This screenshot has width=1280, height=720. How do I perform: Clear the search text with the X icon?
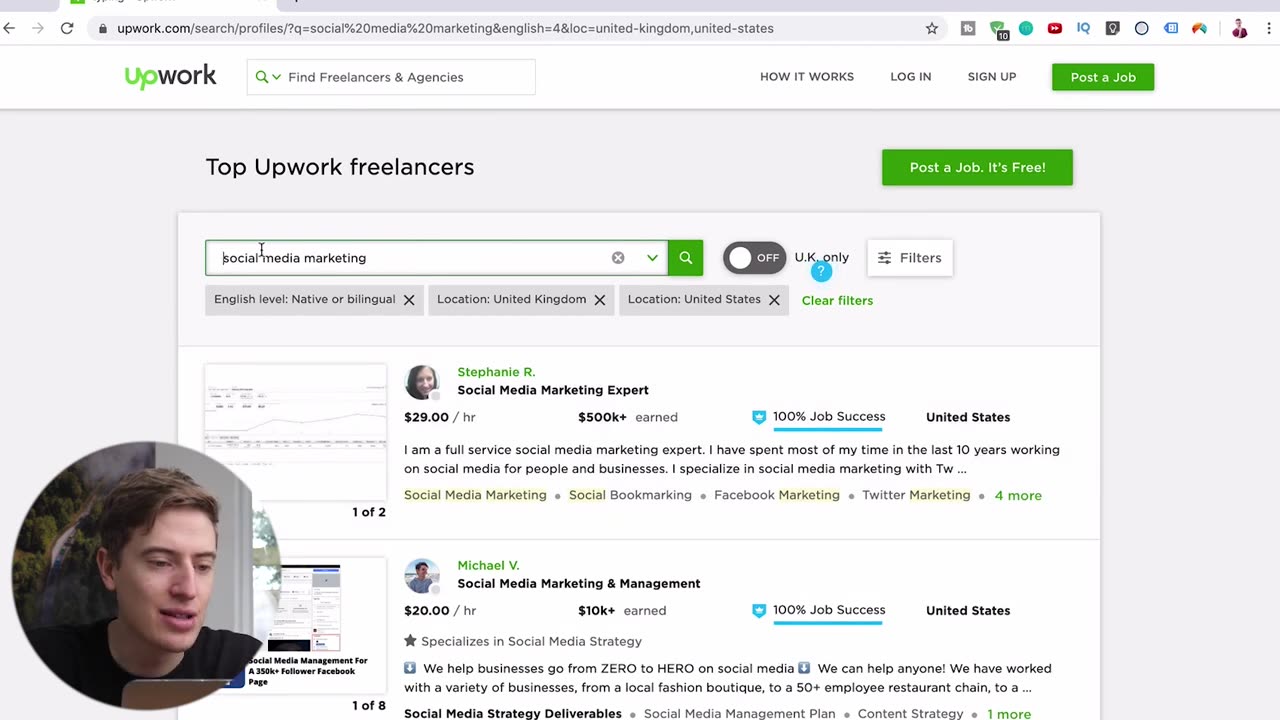[618, 258]
